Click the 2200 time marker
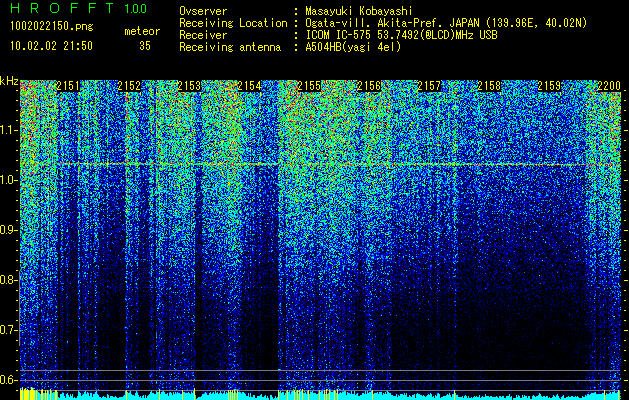 (609, 86)
